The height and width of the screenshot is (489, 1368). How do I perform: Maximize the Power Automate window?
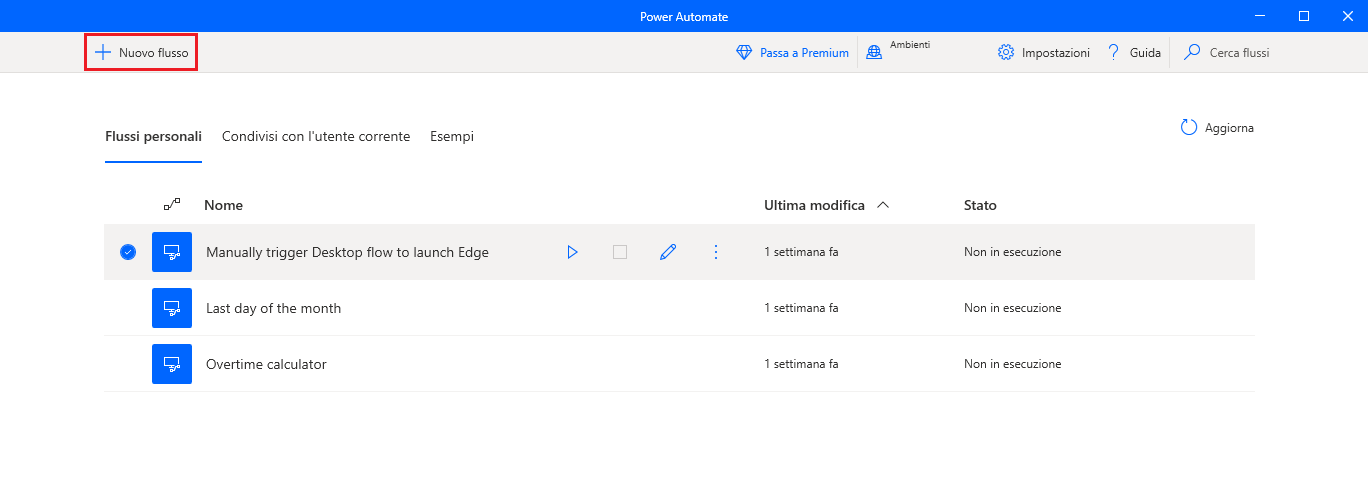pyautogui.click(x=1304, y=16)
